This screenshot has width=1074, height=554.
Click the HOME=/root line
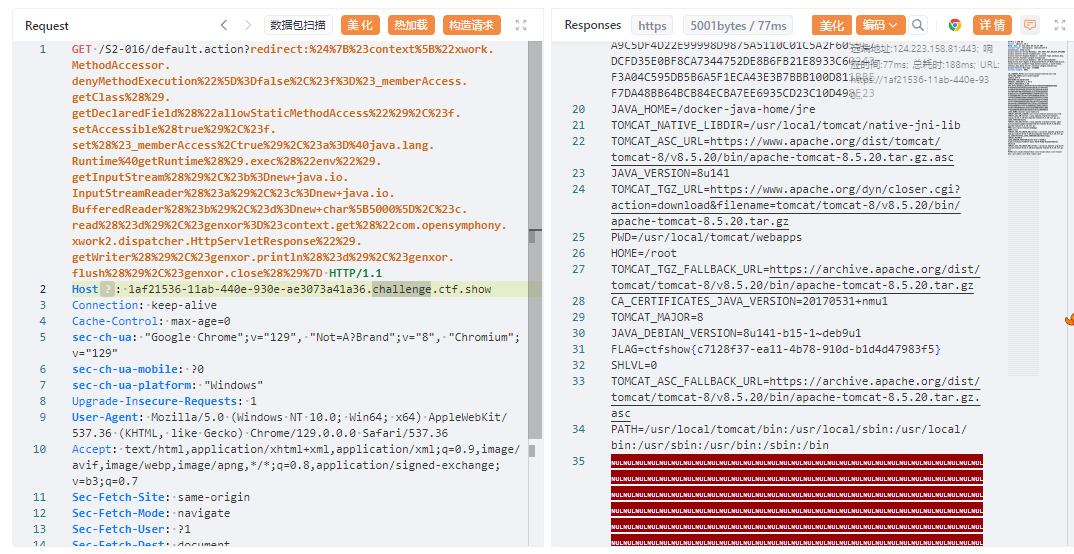click(644, 253)
